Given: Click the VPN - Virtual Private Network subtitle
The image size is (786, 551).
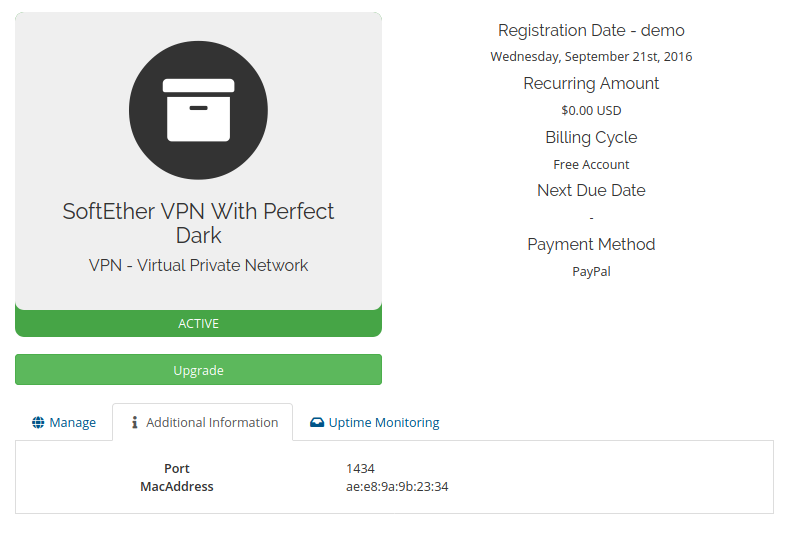Looking at the screenshot, I should [x=199, y=265].
